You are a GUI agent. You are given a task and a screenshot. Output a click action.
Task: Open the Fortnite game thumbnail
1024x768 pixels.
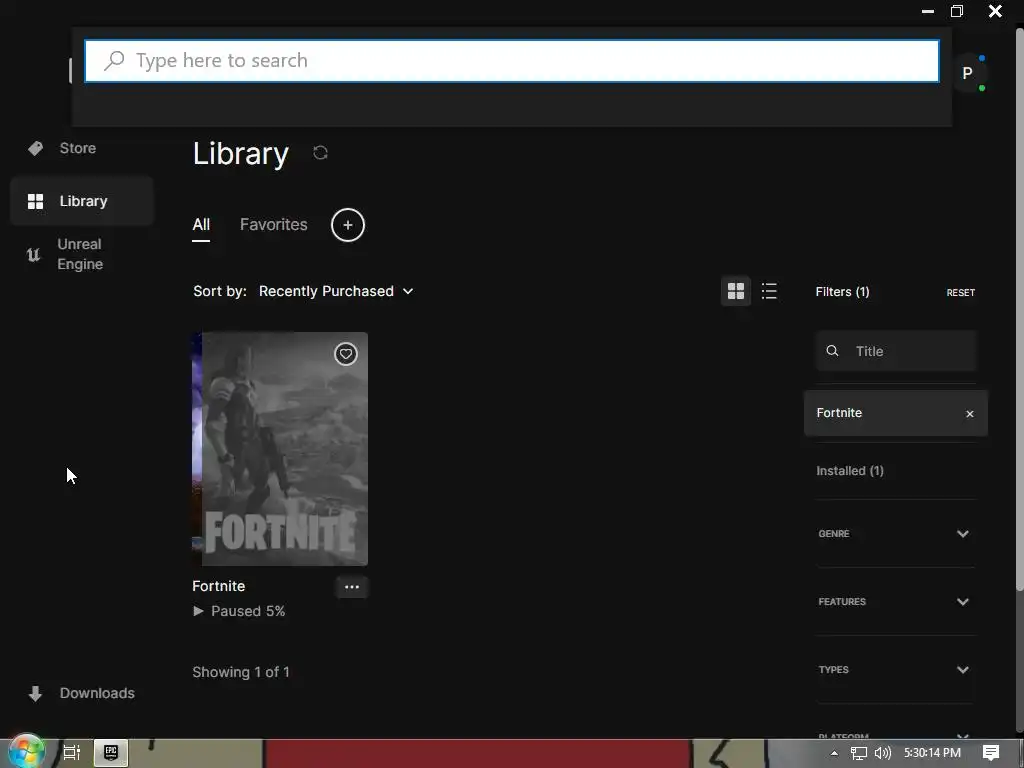click(x=280, y=449)
